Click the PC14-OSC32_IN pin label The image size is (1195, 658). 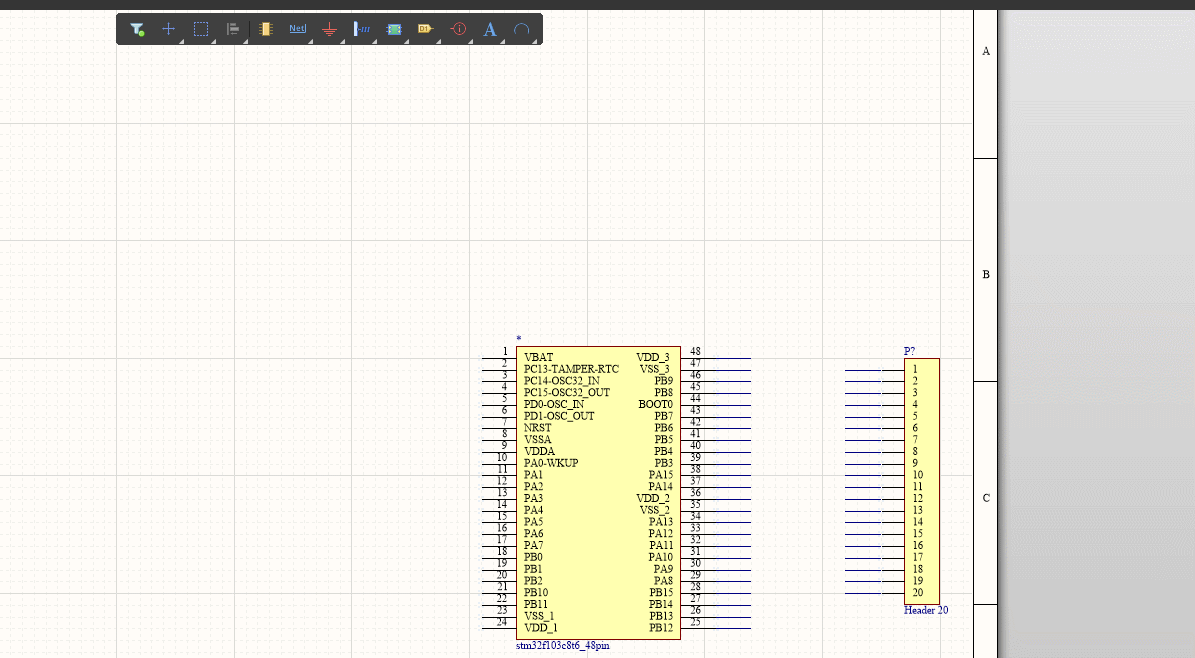pyautogui.click(x=562, y=380)
